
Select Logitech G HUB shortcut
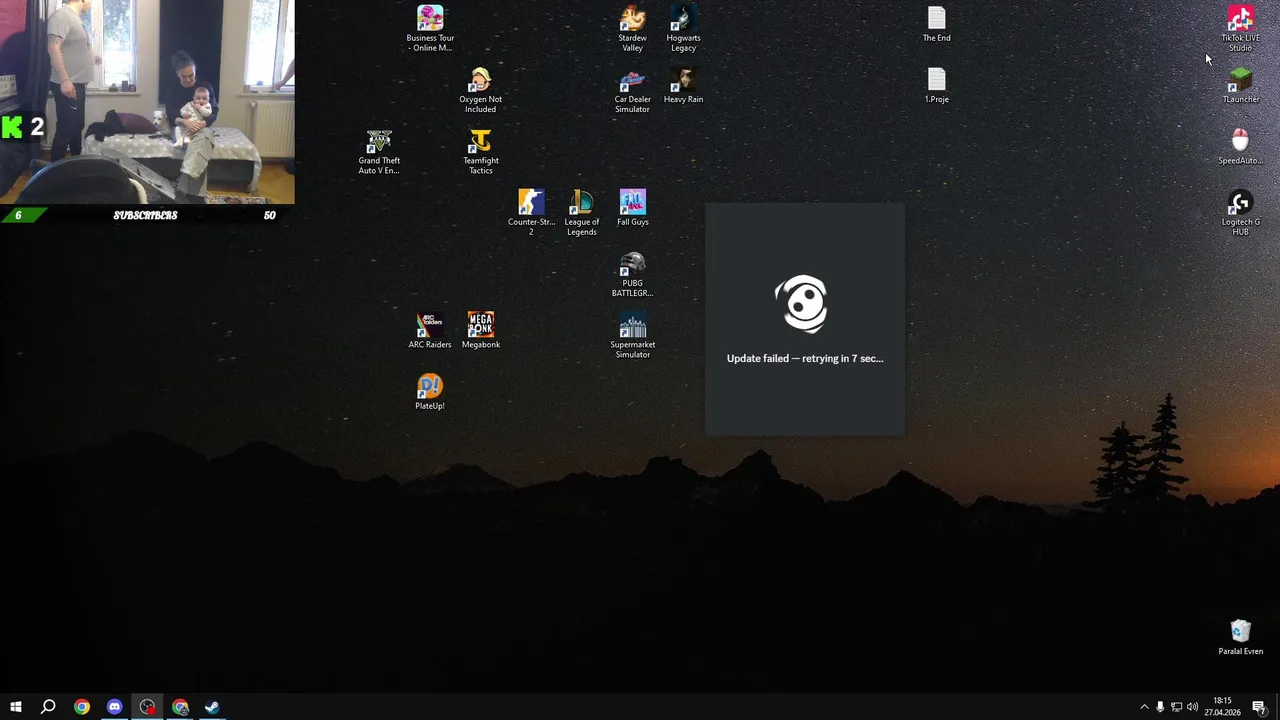point(1240,212)
